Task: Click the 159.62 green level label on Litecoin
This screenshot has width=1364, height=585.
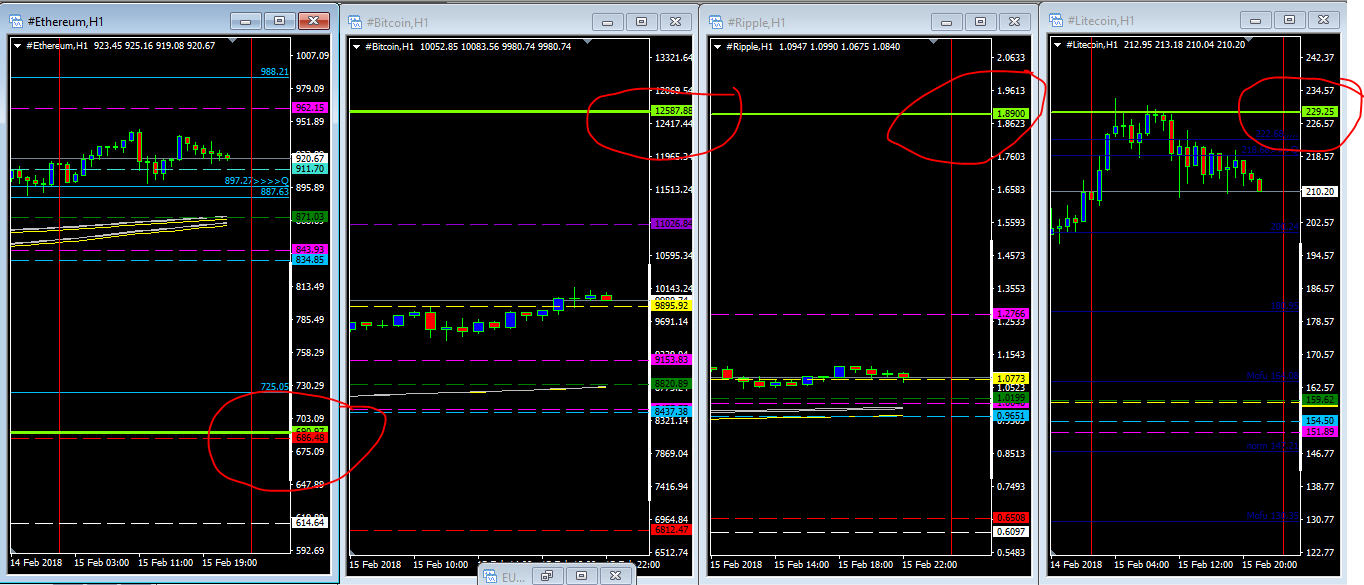Action: pos(1321,400)
